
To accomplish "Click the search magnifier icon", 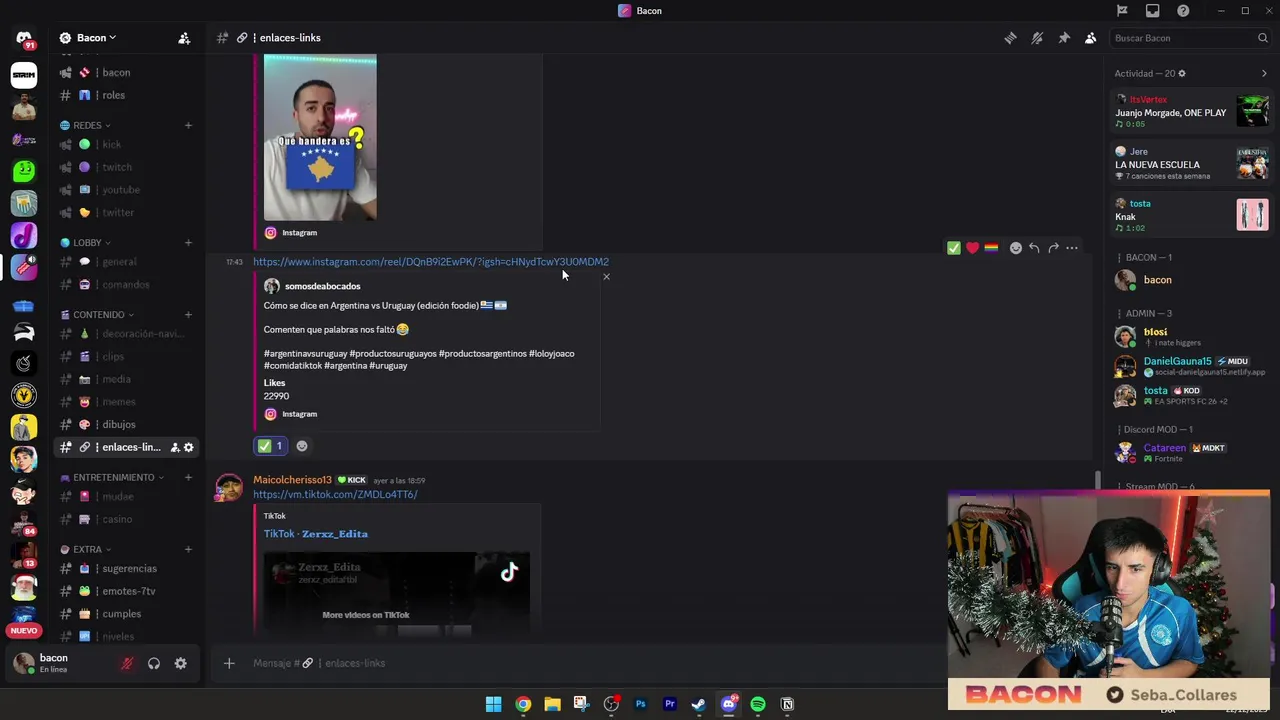I will [1263, 38].
